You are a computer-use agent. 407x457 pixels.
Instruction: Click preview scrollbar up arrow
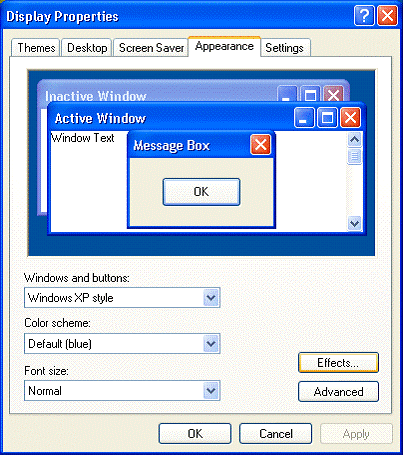pos(354,140)
